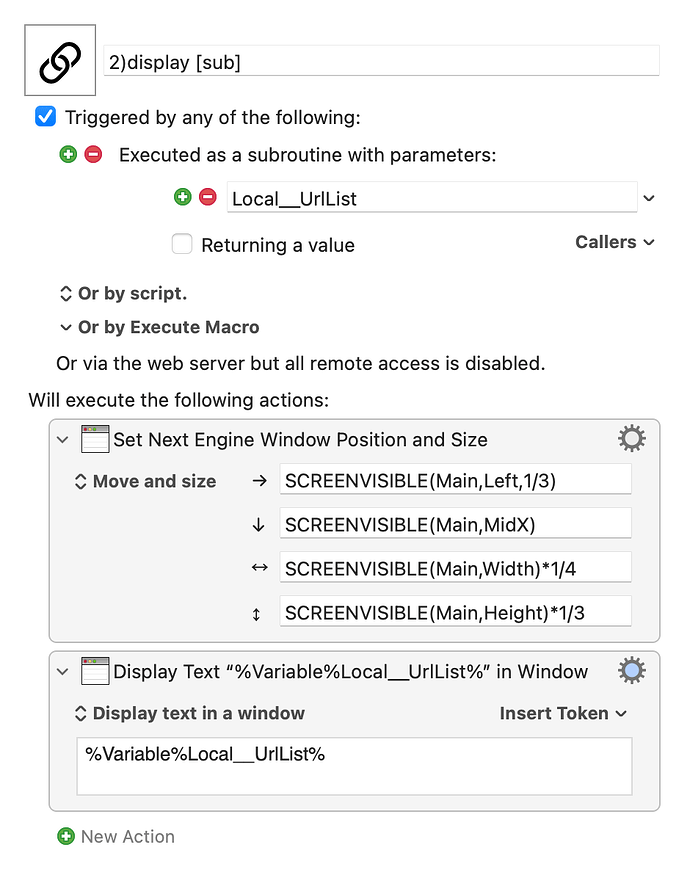
Task: Add a new trigger with green plus
Action: [68, 154]
